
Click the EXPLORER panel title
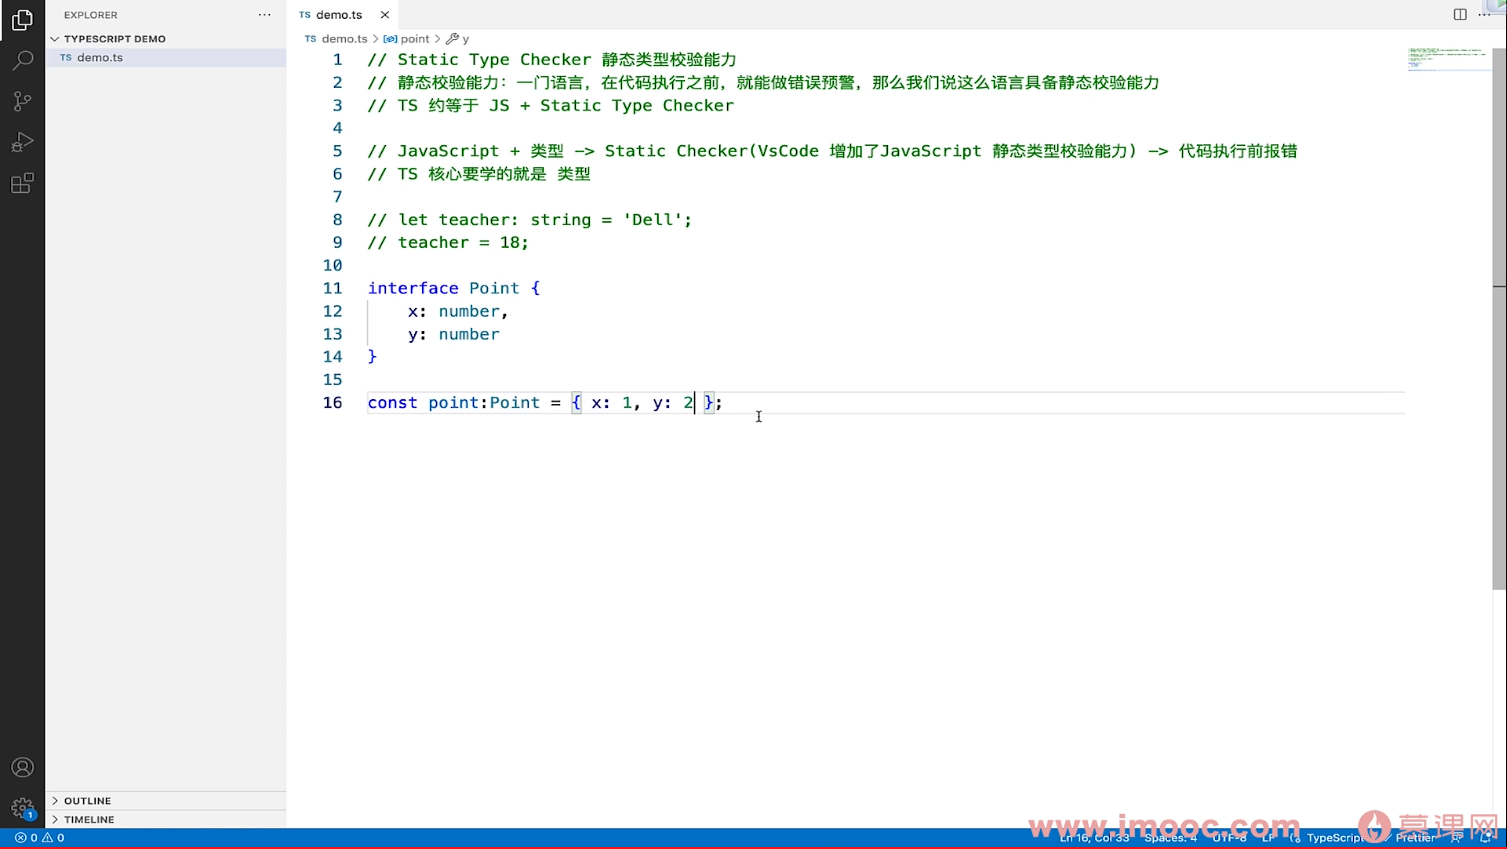[91, 15]
